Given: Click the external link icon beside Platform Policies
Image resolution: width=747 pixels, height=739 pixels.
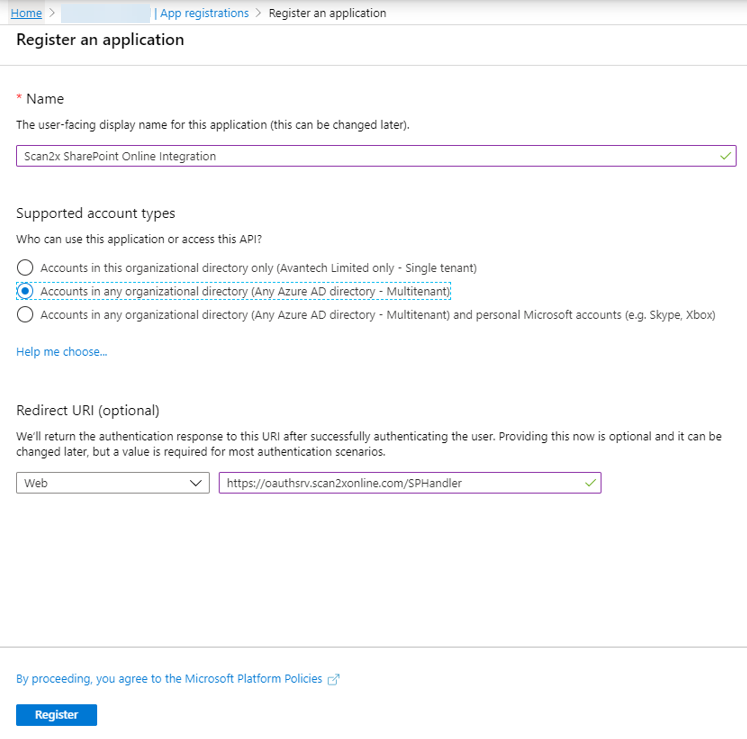Looking at the screenshot, I should [334, 679].
